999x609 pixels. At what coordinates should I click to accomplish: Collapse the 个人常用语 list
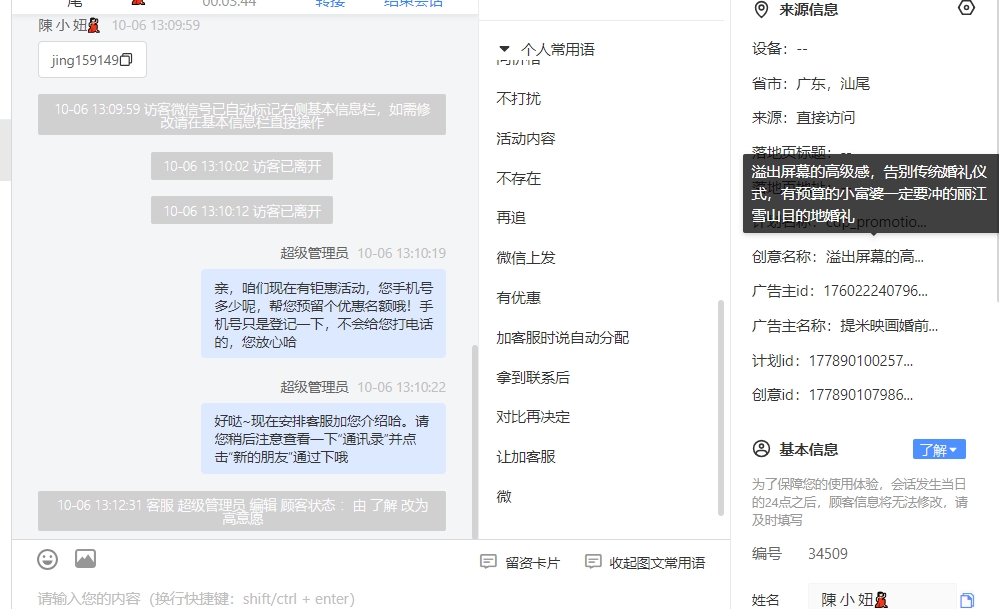pyautogui.click(x=505, y=49)
